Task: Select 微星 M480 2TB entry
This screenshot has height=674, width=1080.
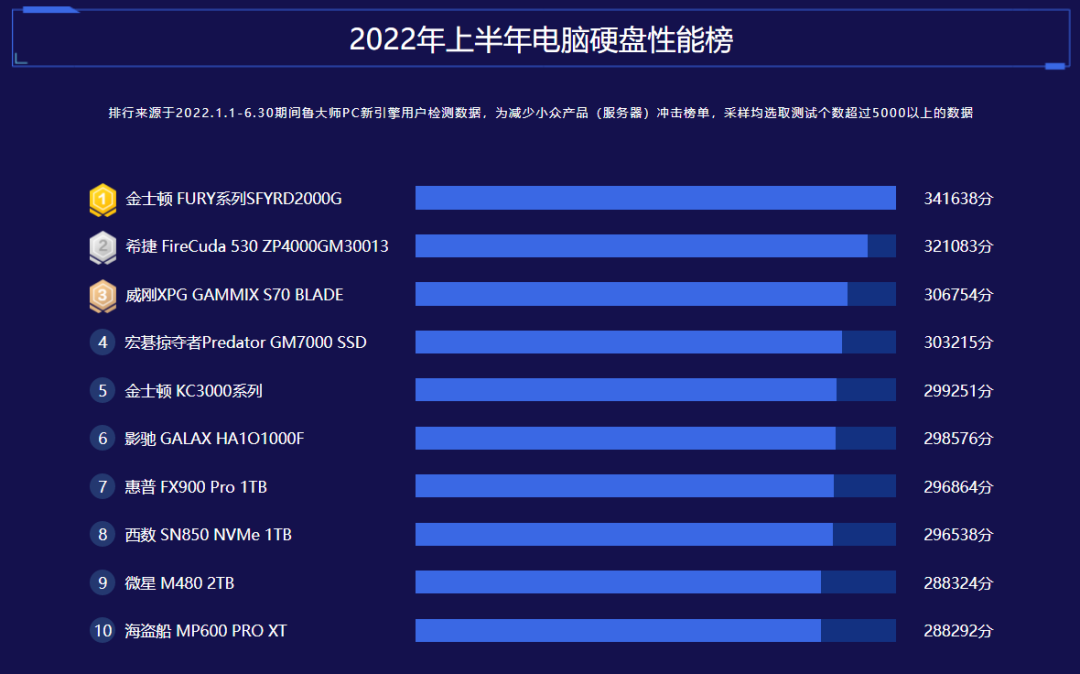Action: click(179, 583)
